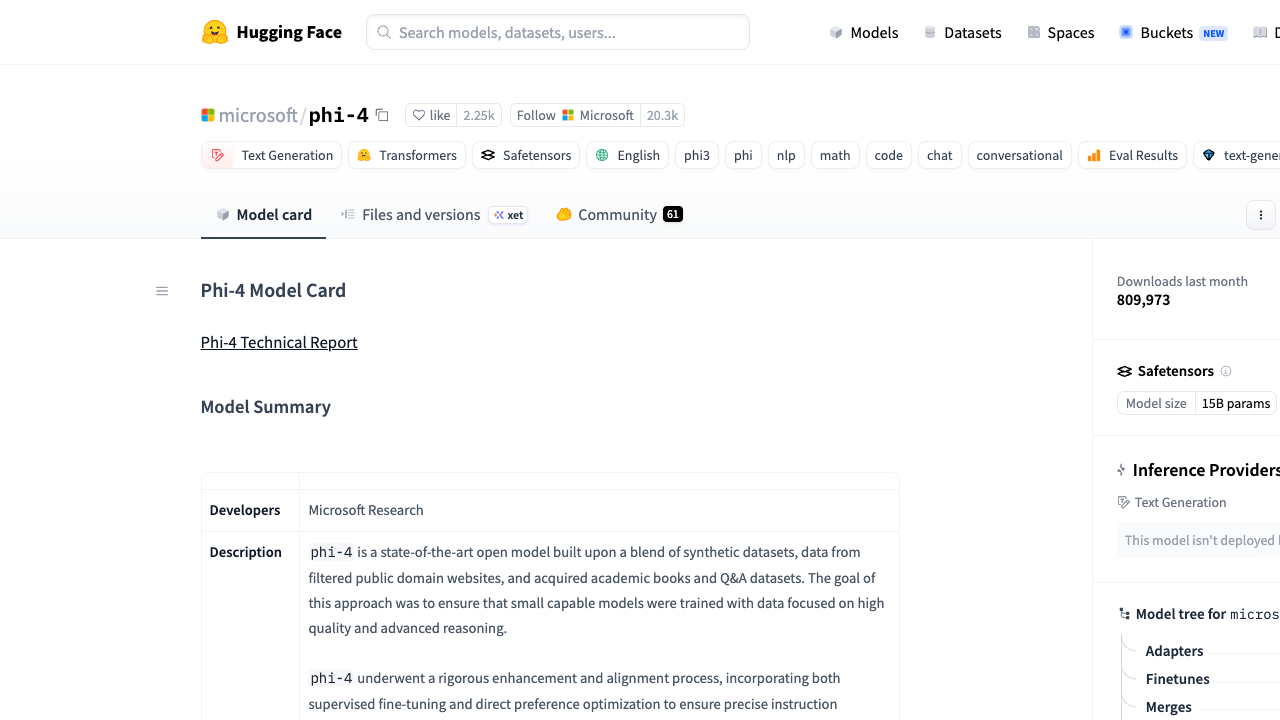Screen dimensions: 1280x720
Task: Expand the Adapters entry in model tree
Action: tap(1174, 651)
